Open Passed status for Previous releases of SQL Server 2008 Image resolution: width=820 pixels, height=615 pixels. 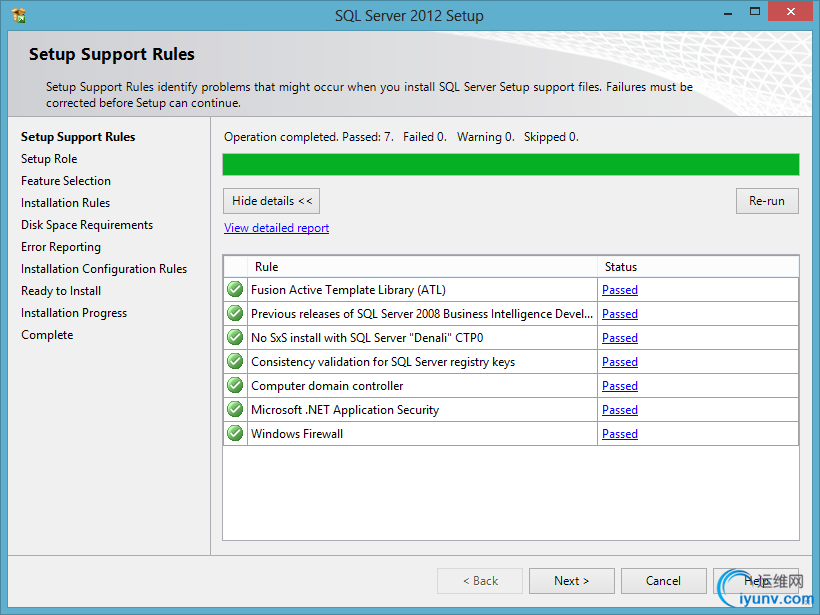(x=620, y=314)
